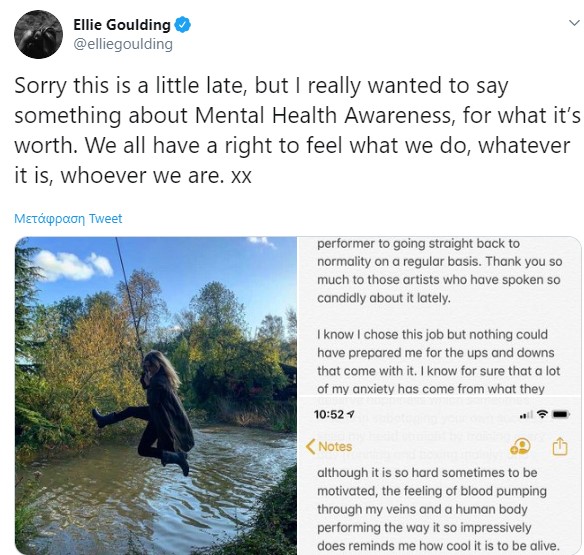
Task: Click the tweet text about Mental Health Awareness
Action: pos(297,130)
